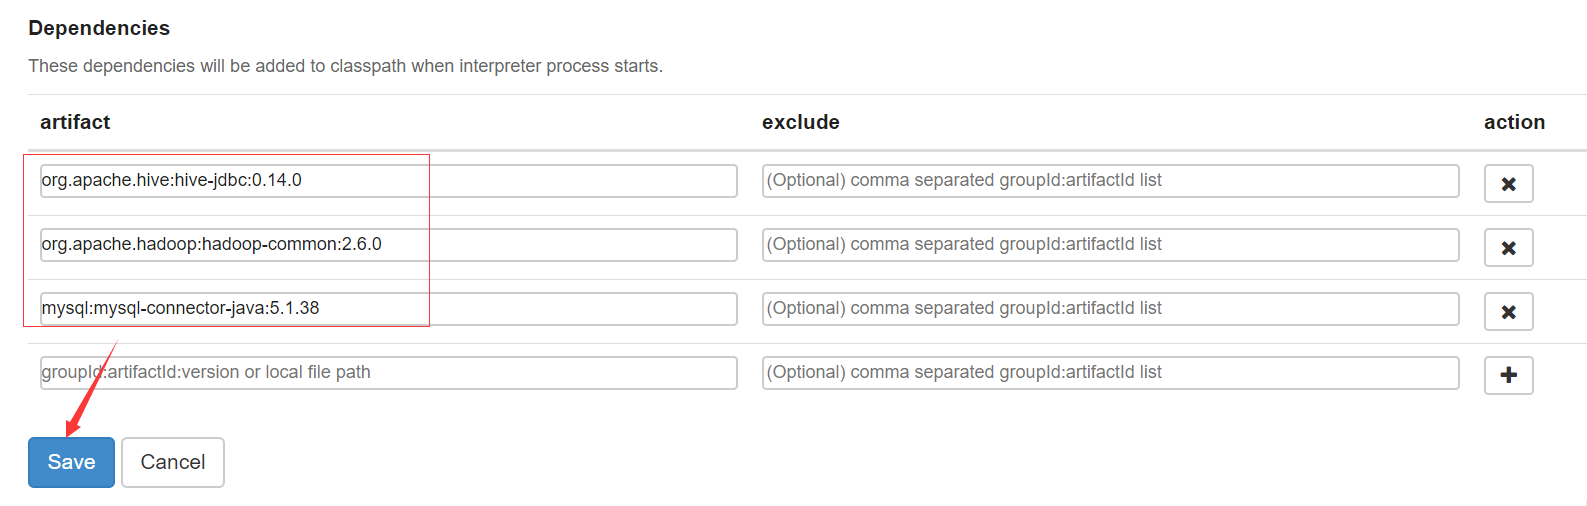The height and width of the screenshot is (506, 1587).
Task: Focus the exclude field for hadoop-common
Action: (x=1110, y=245)
